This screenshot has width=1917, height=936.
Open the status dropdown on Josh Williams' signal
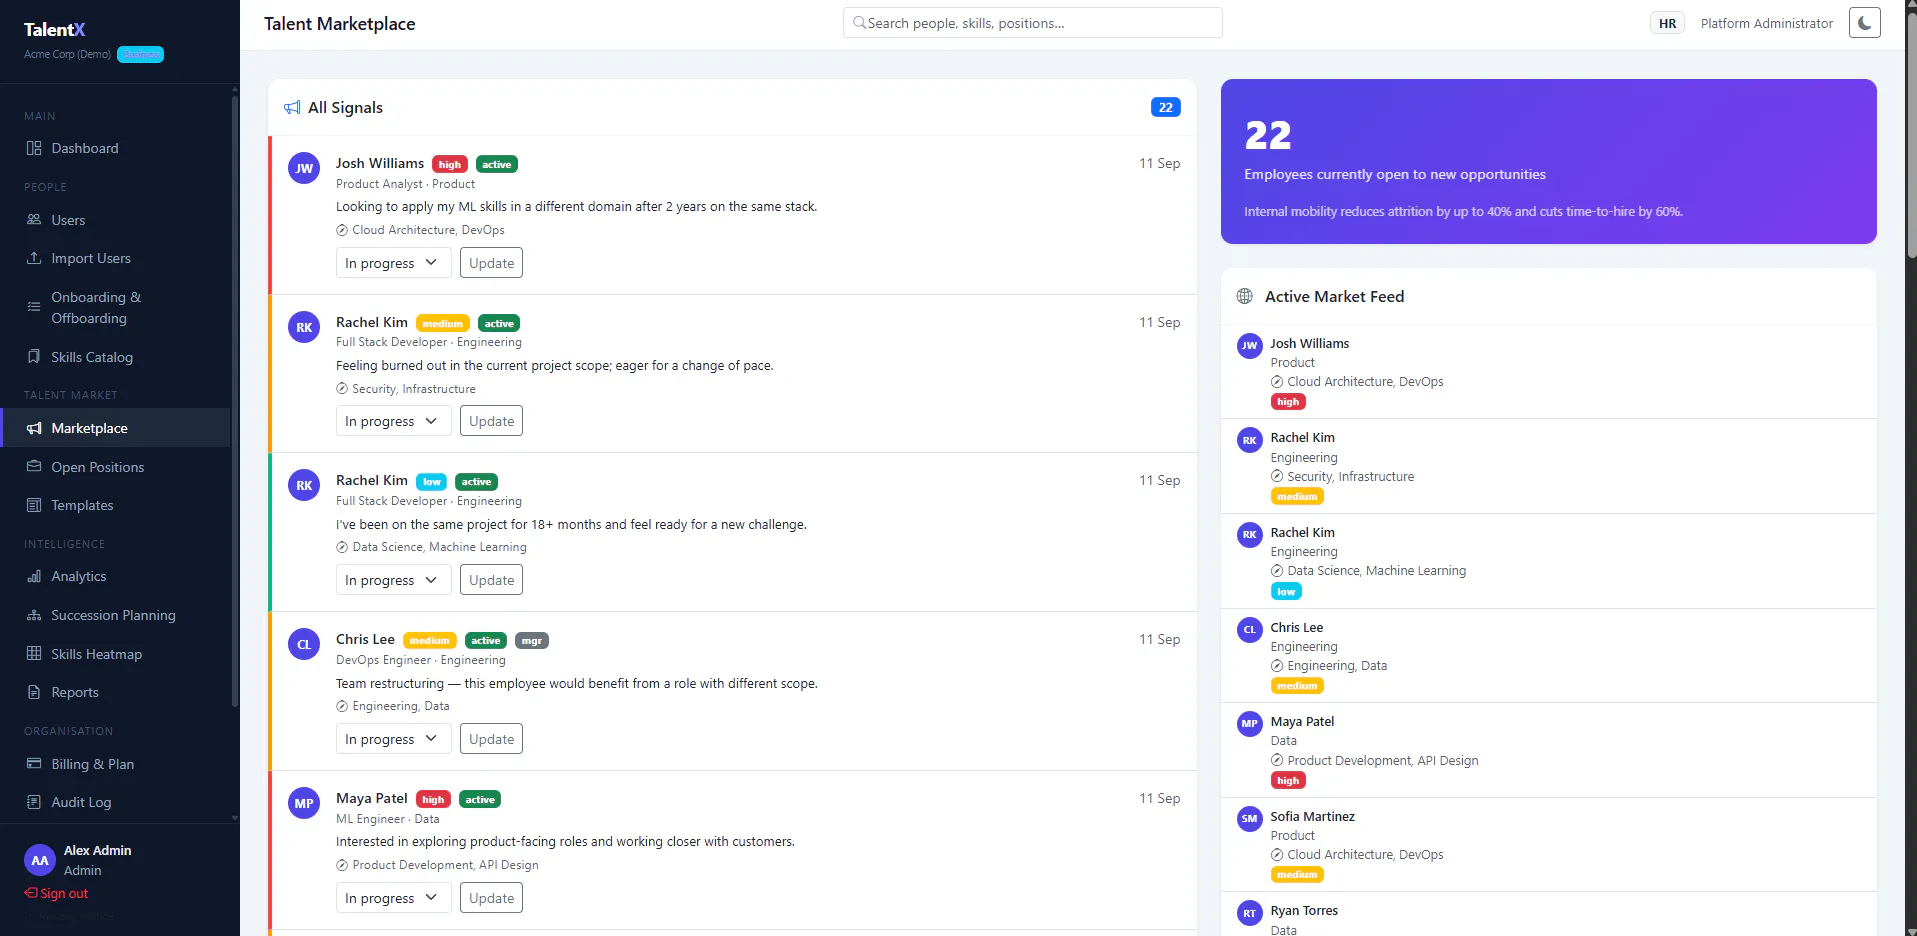point(393,263)
